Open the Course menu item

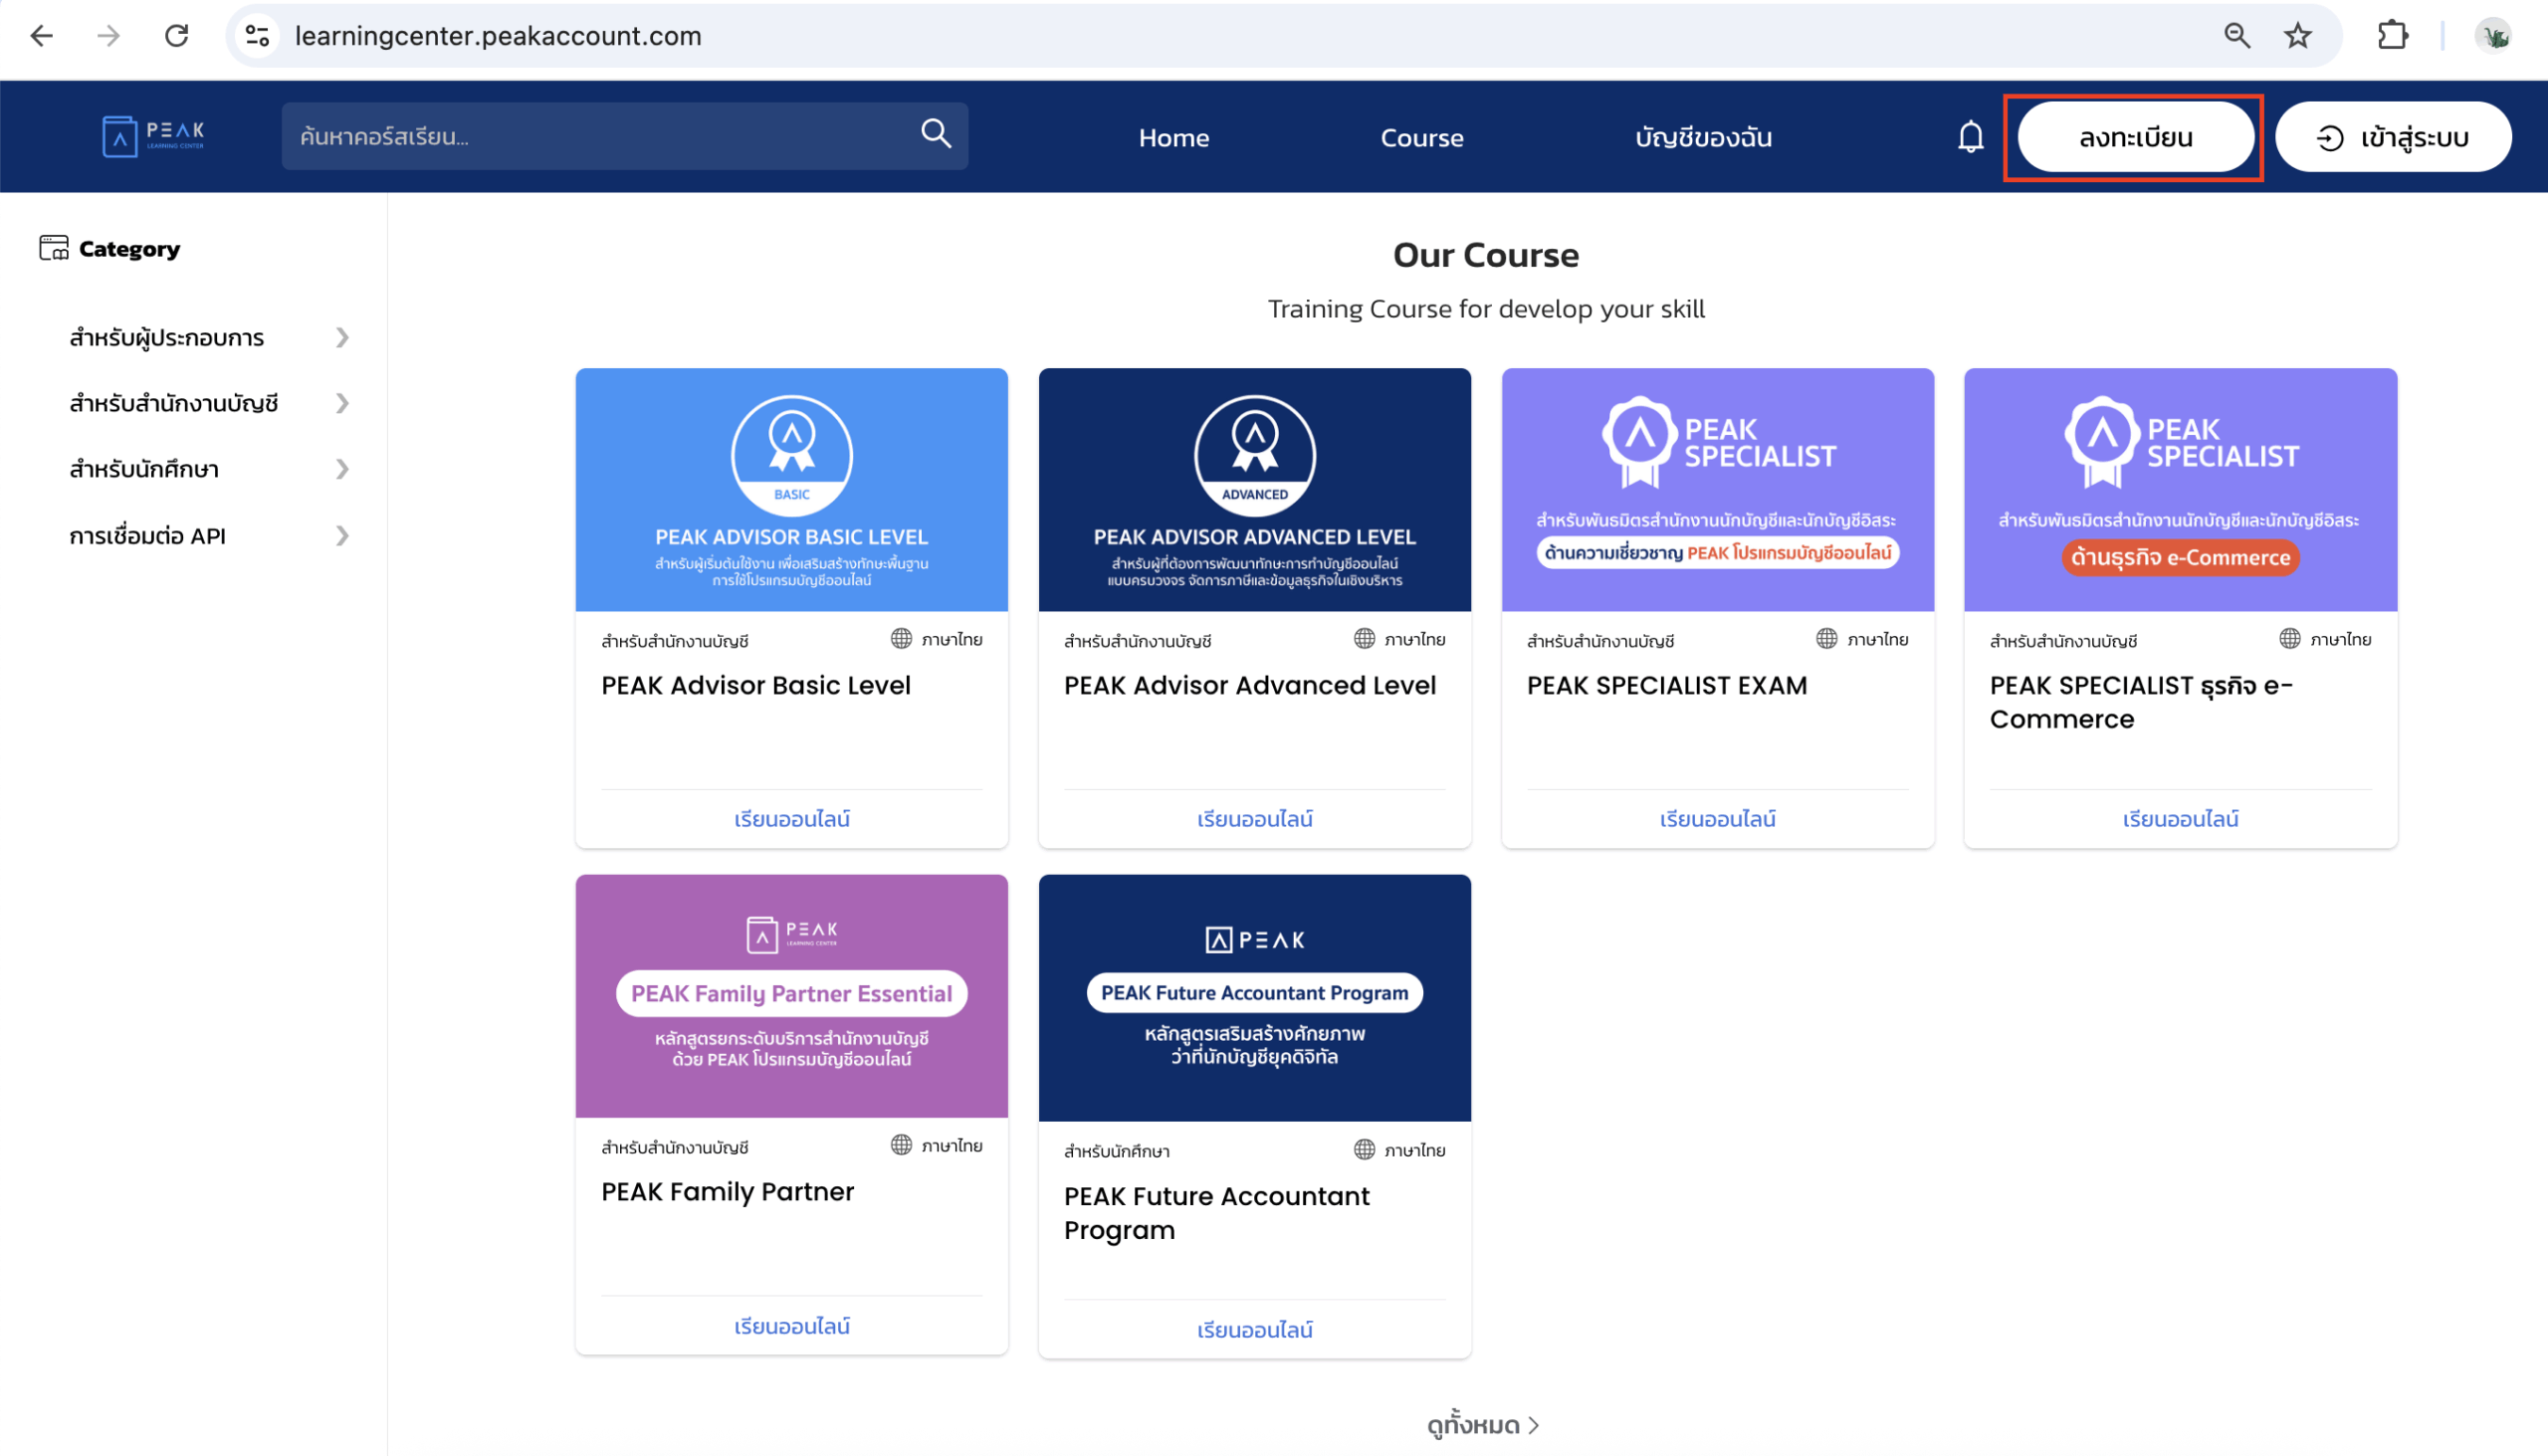1422,137
